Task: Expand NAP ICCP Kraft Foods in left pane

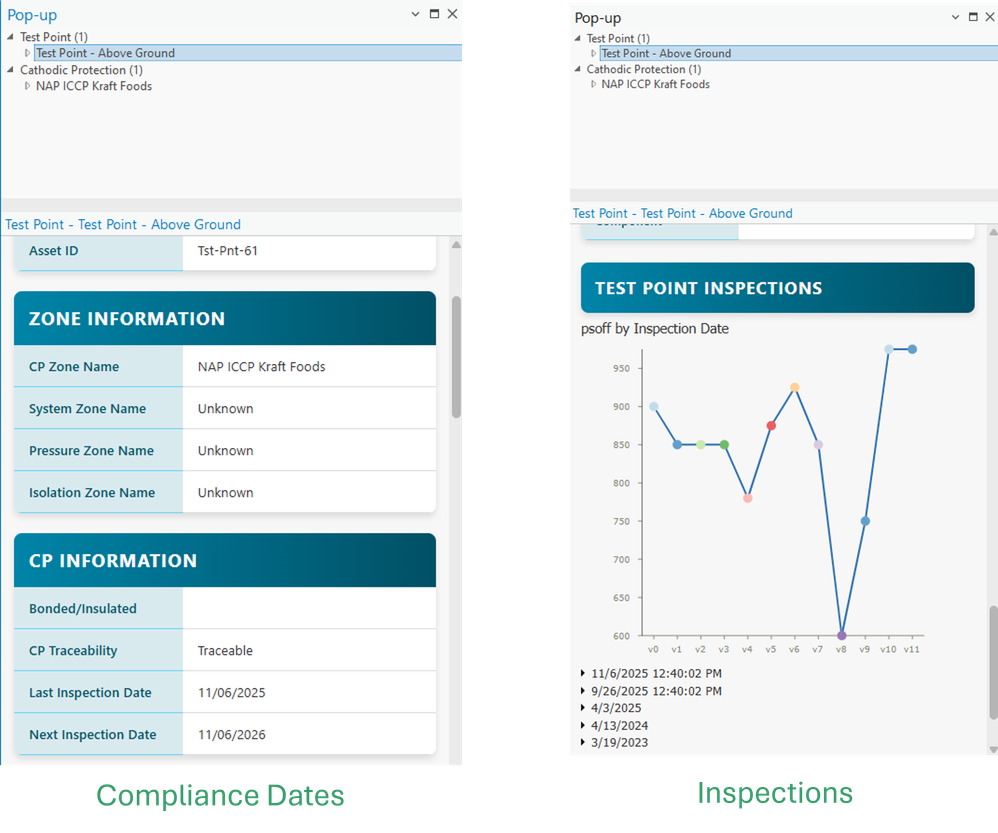Action: click(x=27, y=86)
